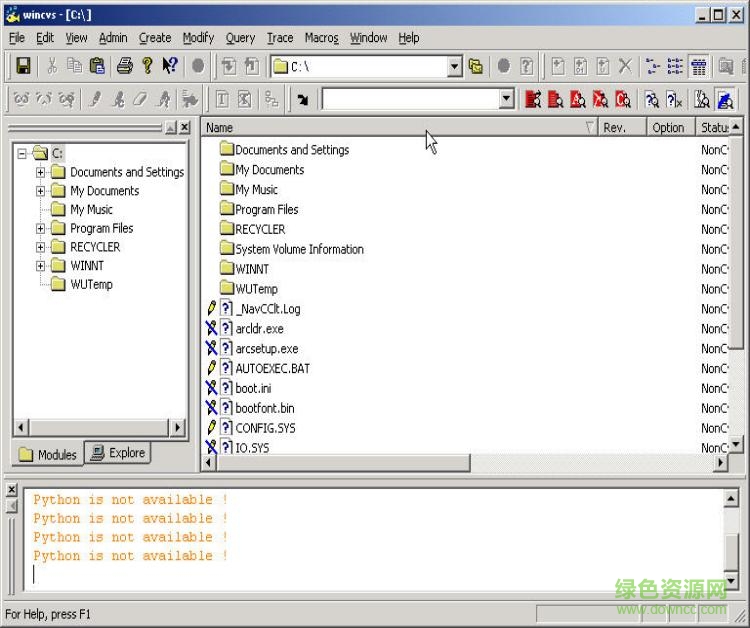Toggle the grid-style file view button
The image size is (750, 628).
(699, 66)
